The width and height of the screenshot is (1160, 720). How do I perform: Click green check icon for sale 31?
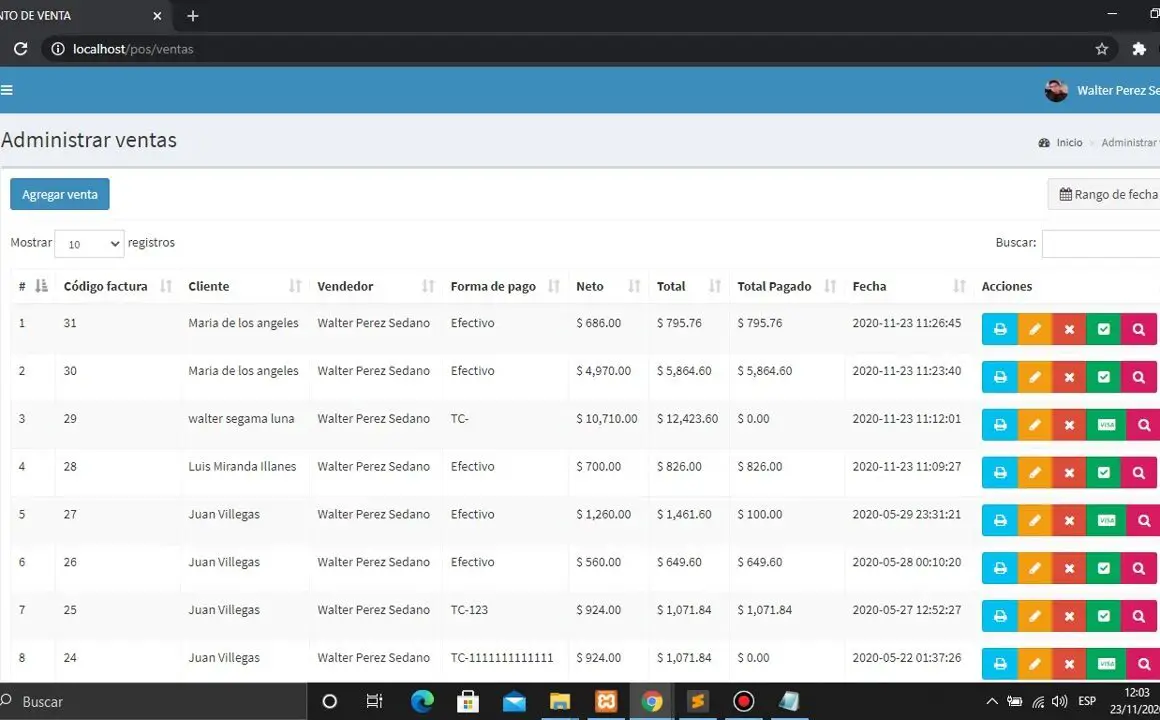[1103, 329]
